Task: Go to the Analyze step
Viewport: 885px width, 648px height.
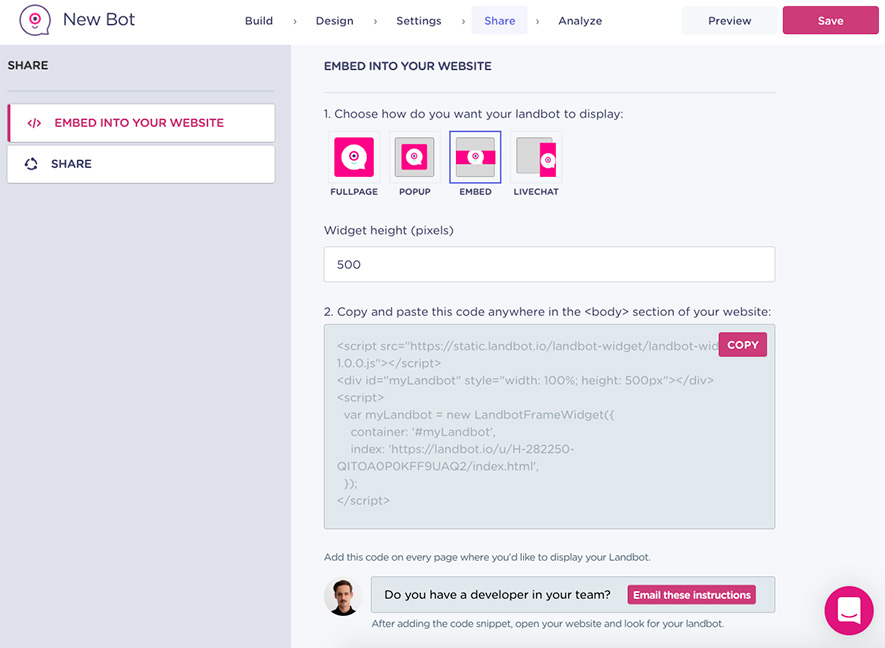Action: tap(580, 21)
